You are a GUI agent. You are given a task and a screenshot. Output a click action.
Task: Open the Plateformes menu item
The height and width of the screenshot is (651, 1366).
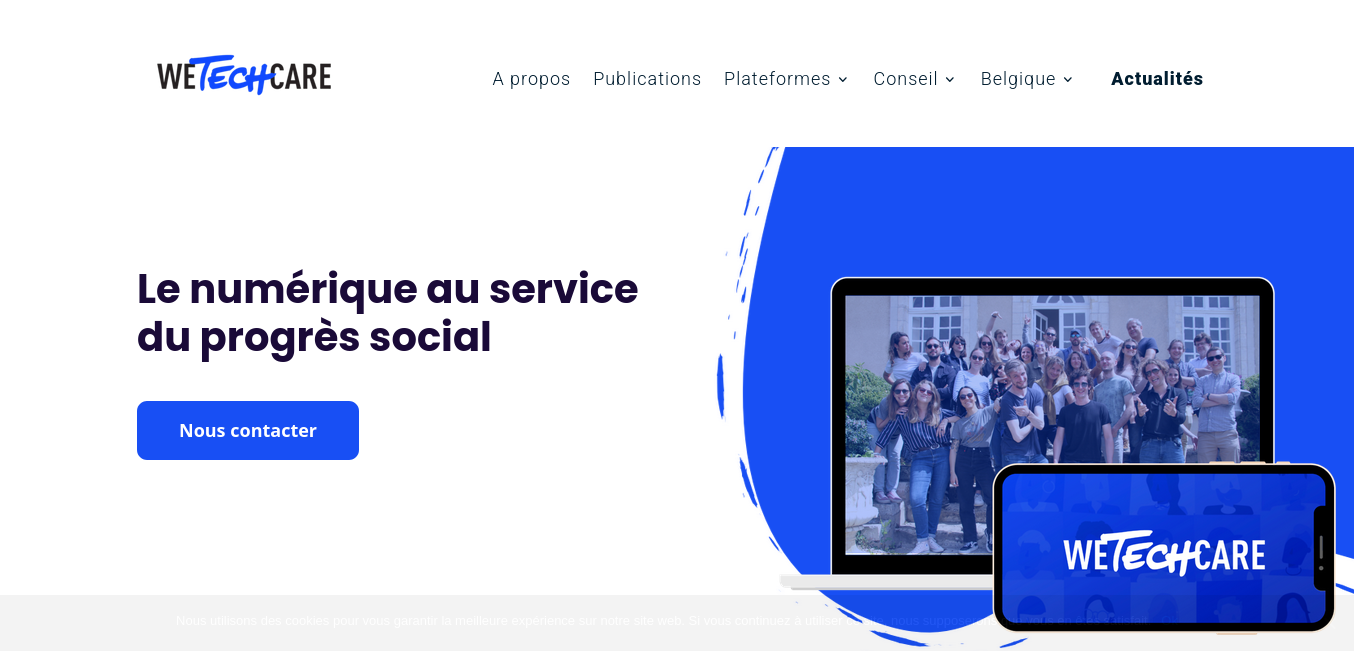click(777, 79)
